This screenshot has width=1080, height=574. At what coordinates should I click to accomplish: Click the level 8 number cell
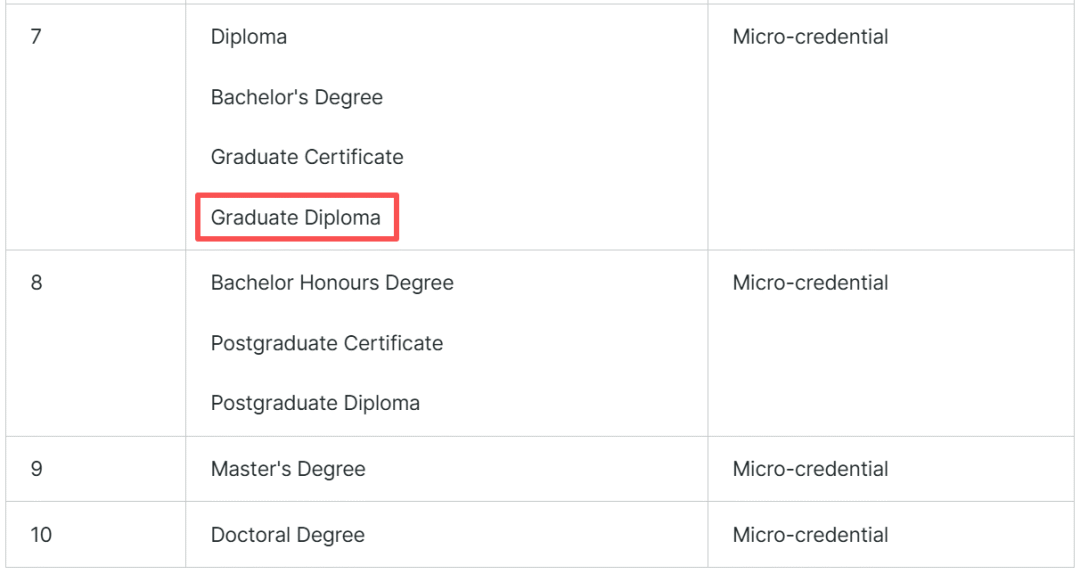click(x=36, y=283)
